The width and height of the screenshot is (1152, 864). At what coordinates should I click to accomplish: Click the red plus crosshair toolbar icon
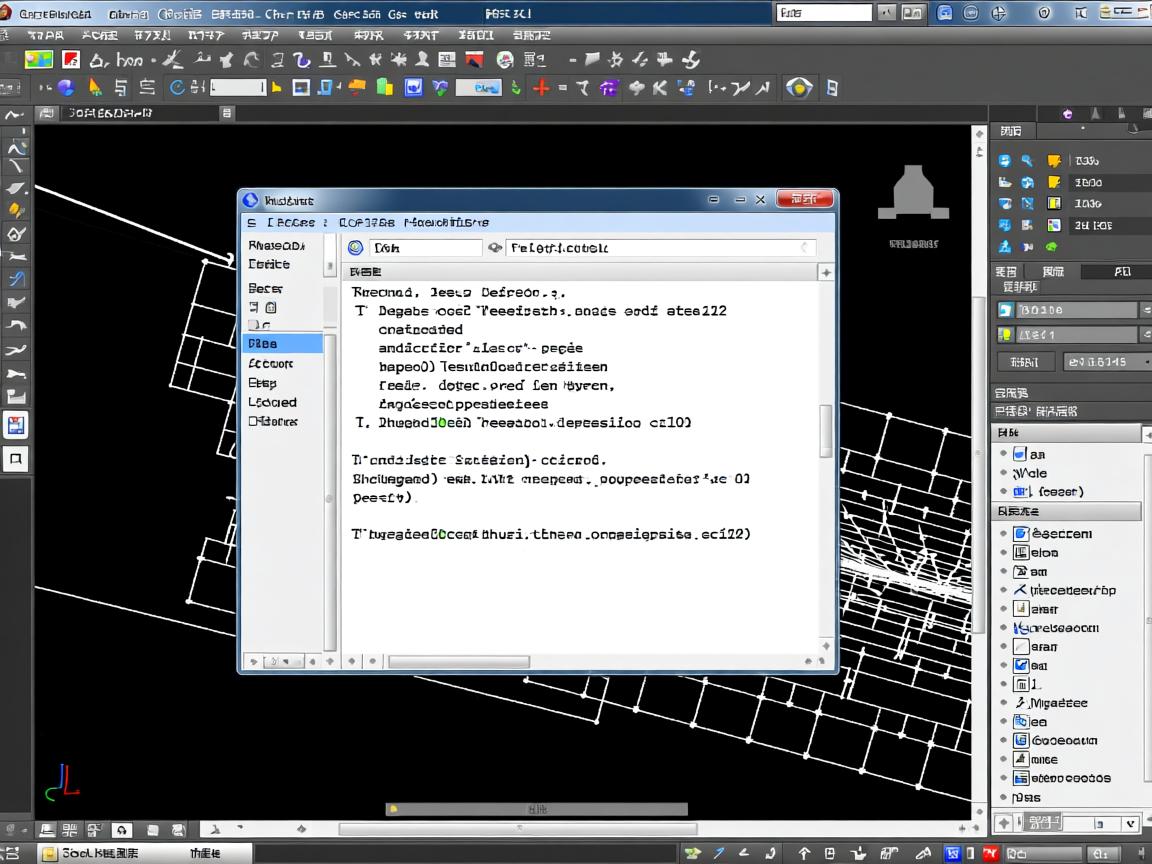click(x=541, y=88)
